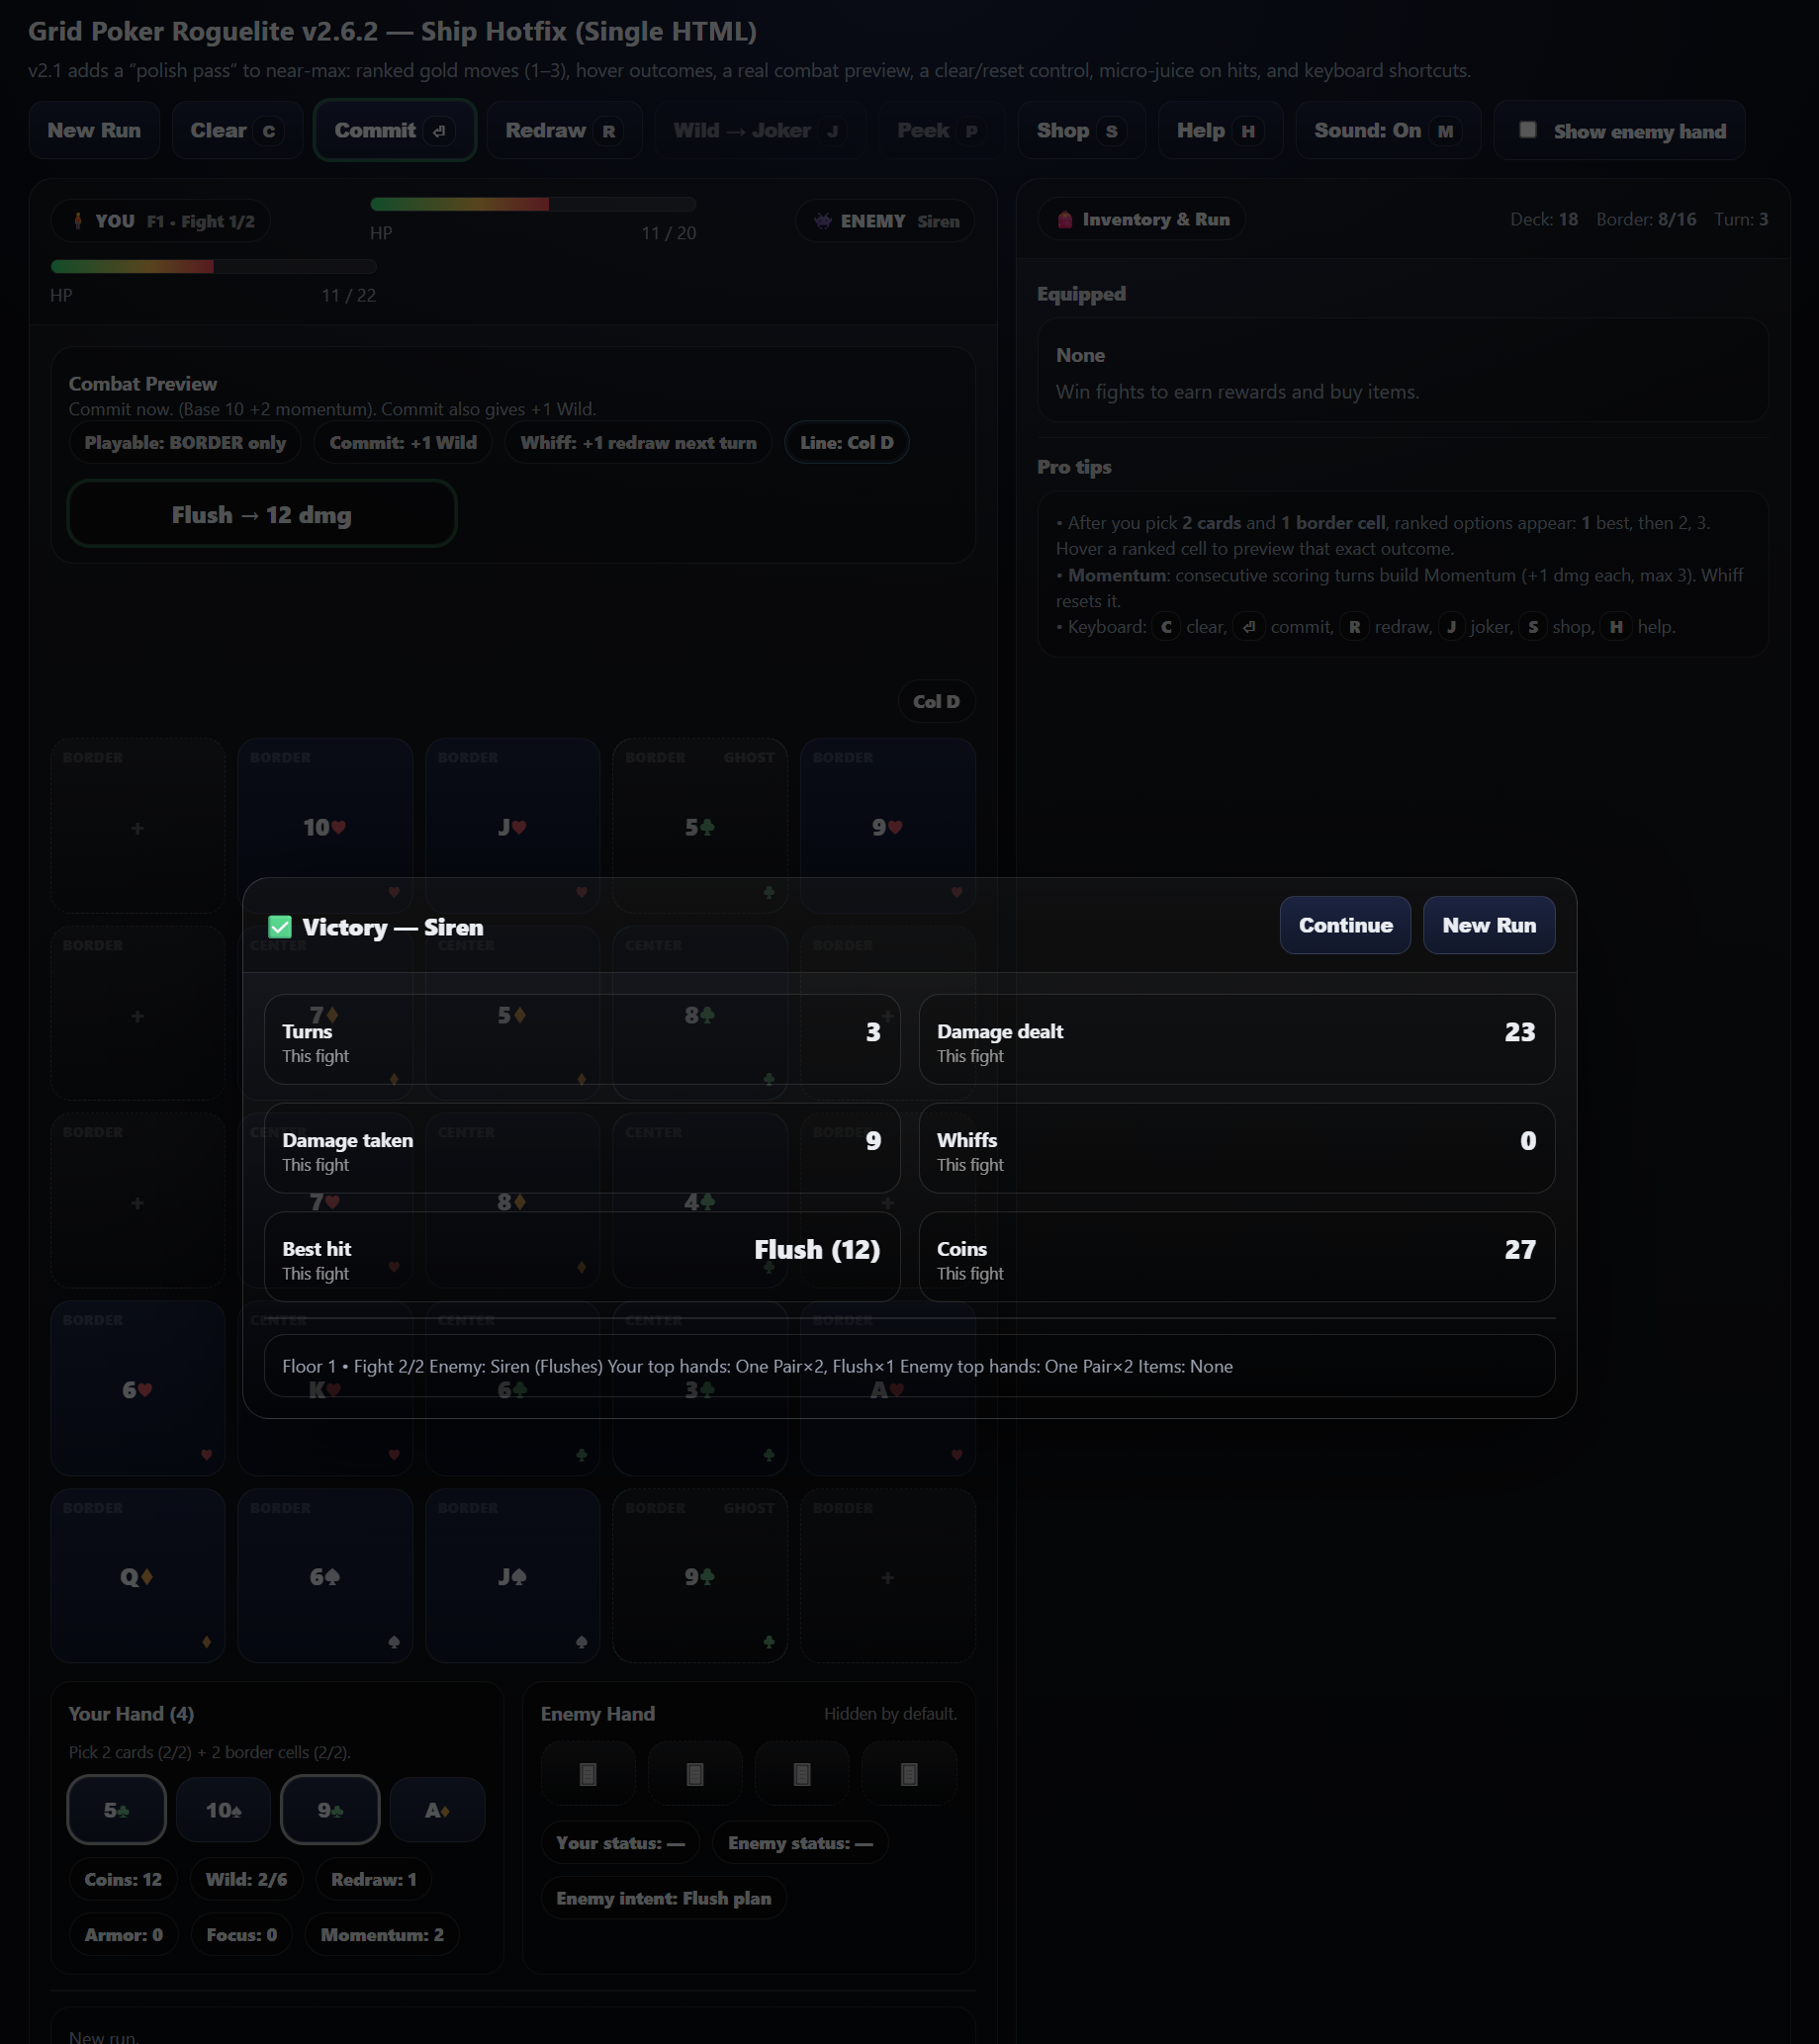Click the 6 of spades border cell
1819x2044 pixels.
[x=325, y=1576]
